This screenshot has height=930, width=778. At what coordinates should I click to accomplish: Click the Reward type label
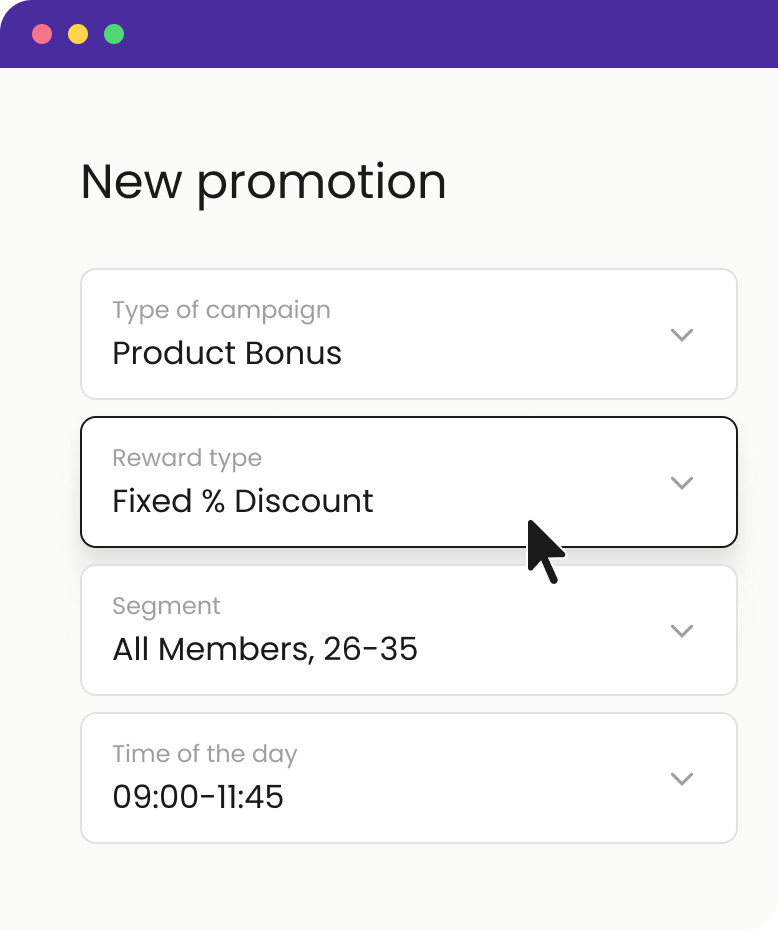coord(187,458)
